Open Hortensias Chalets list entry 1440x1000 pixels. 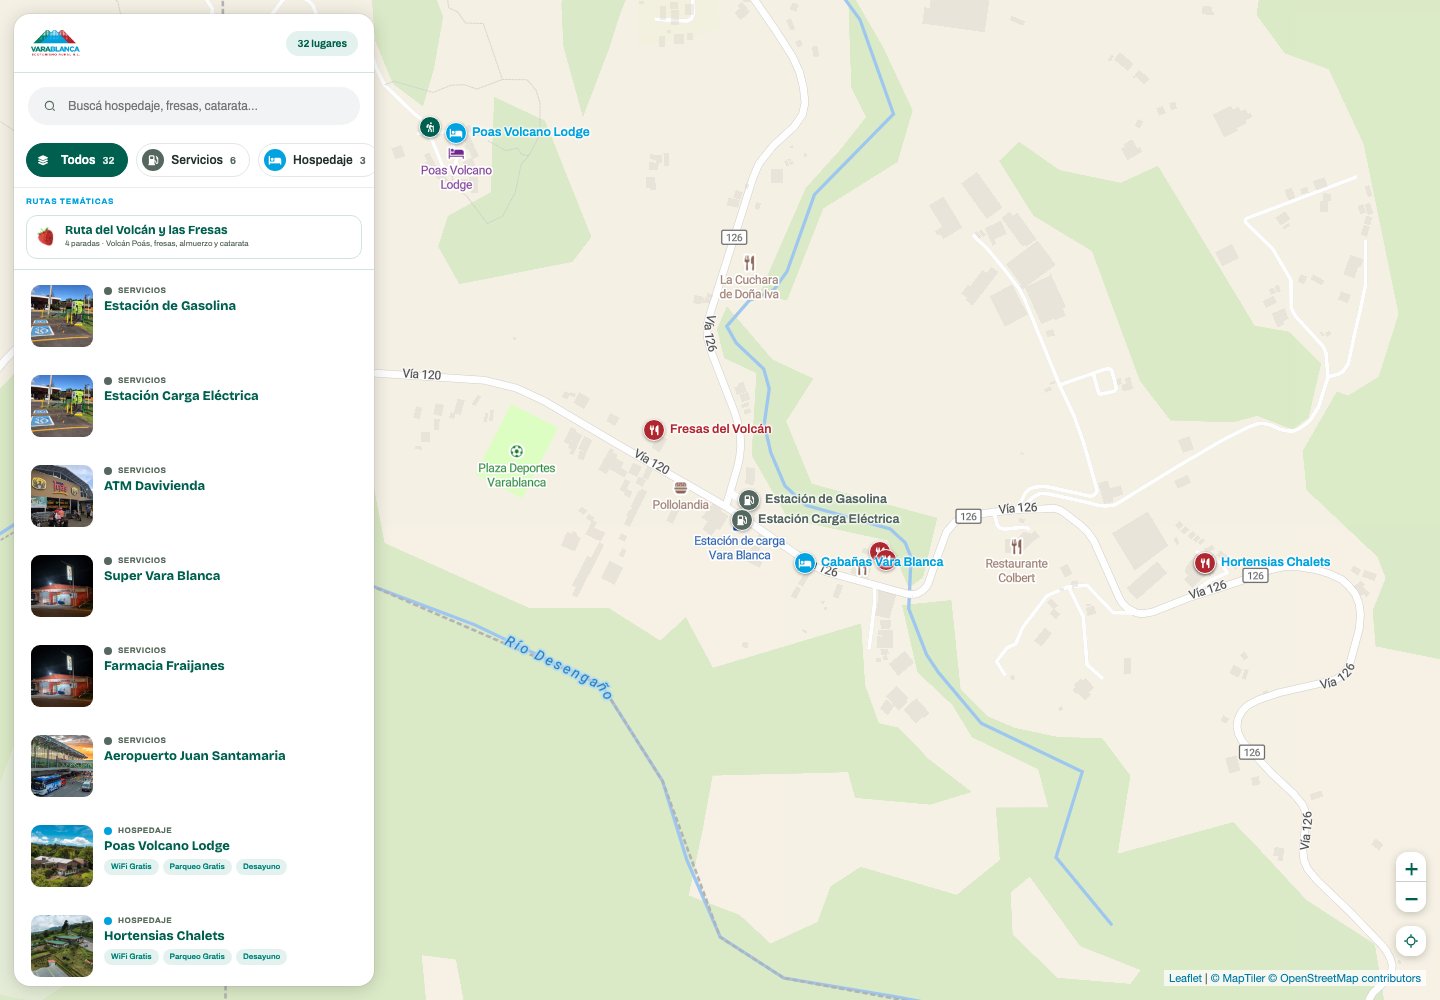pyautogui.click(x=194, y=946)
